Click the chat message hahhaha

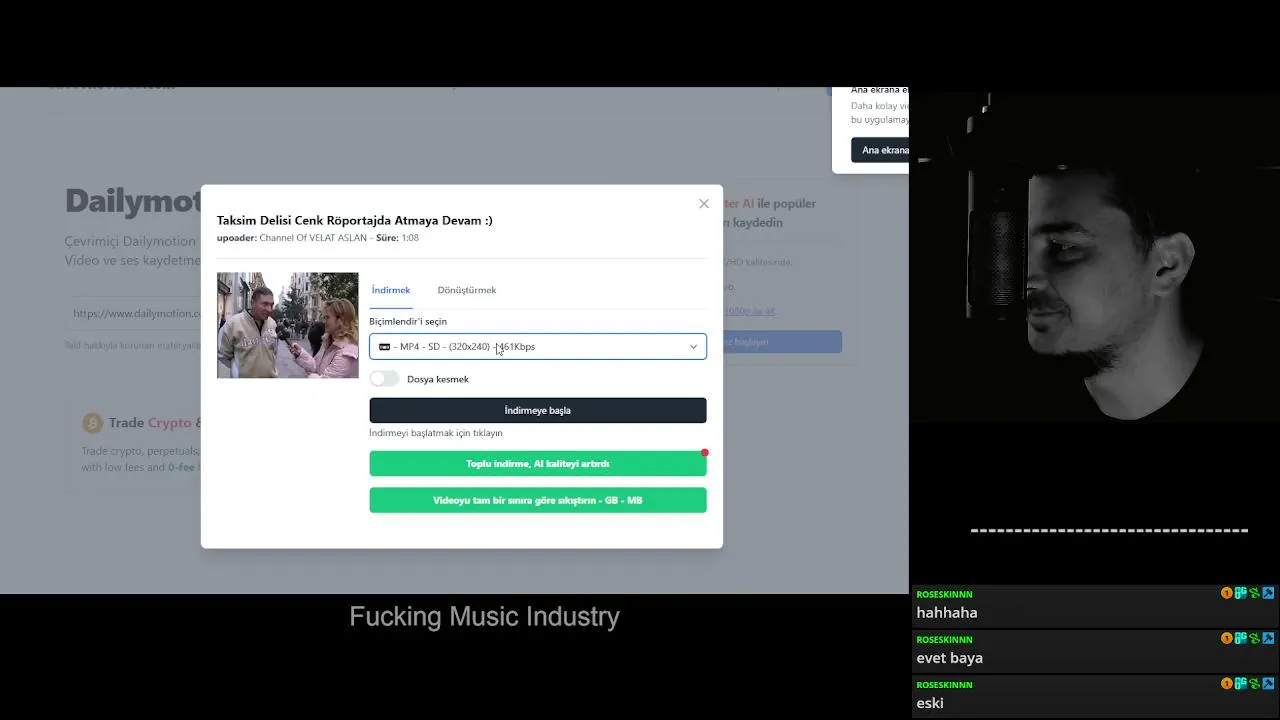[x=947, y=613]
